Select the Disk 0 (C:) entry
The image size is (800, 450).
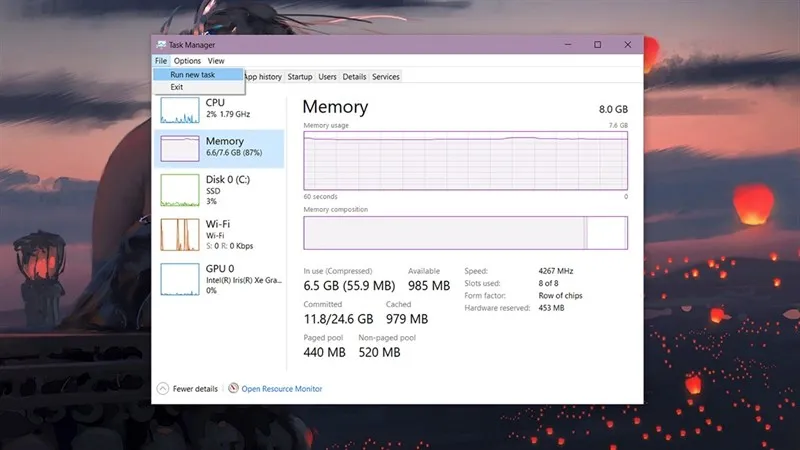[x=219, y=190]
